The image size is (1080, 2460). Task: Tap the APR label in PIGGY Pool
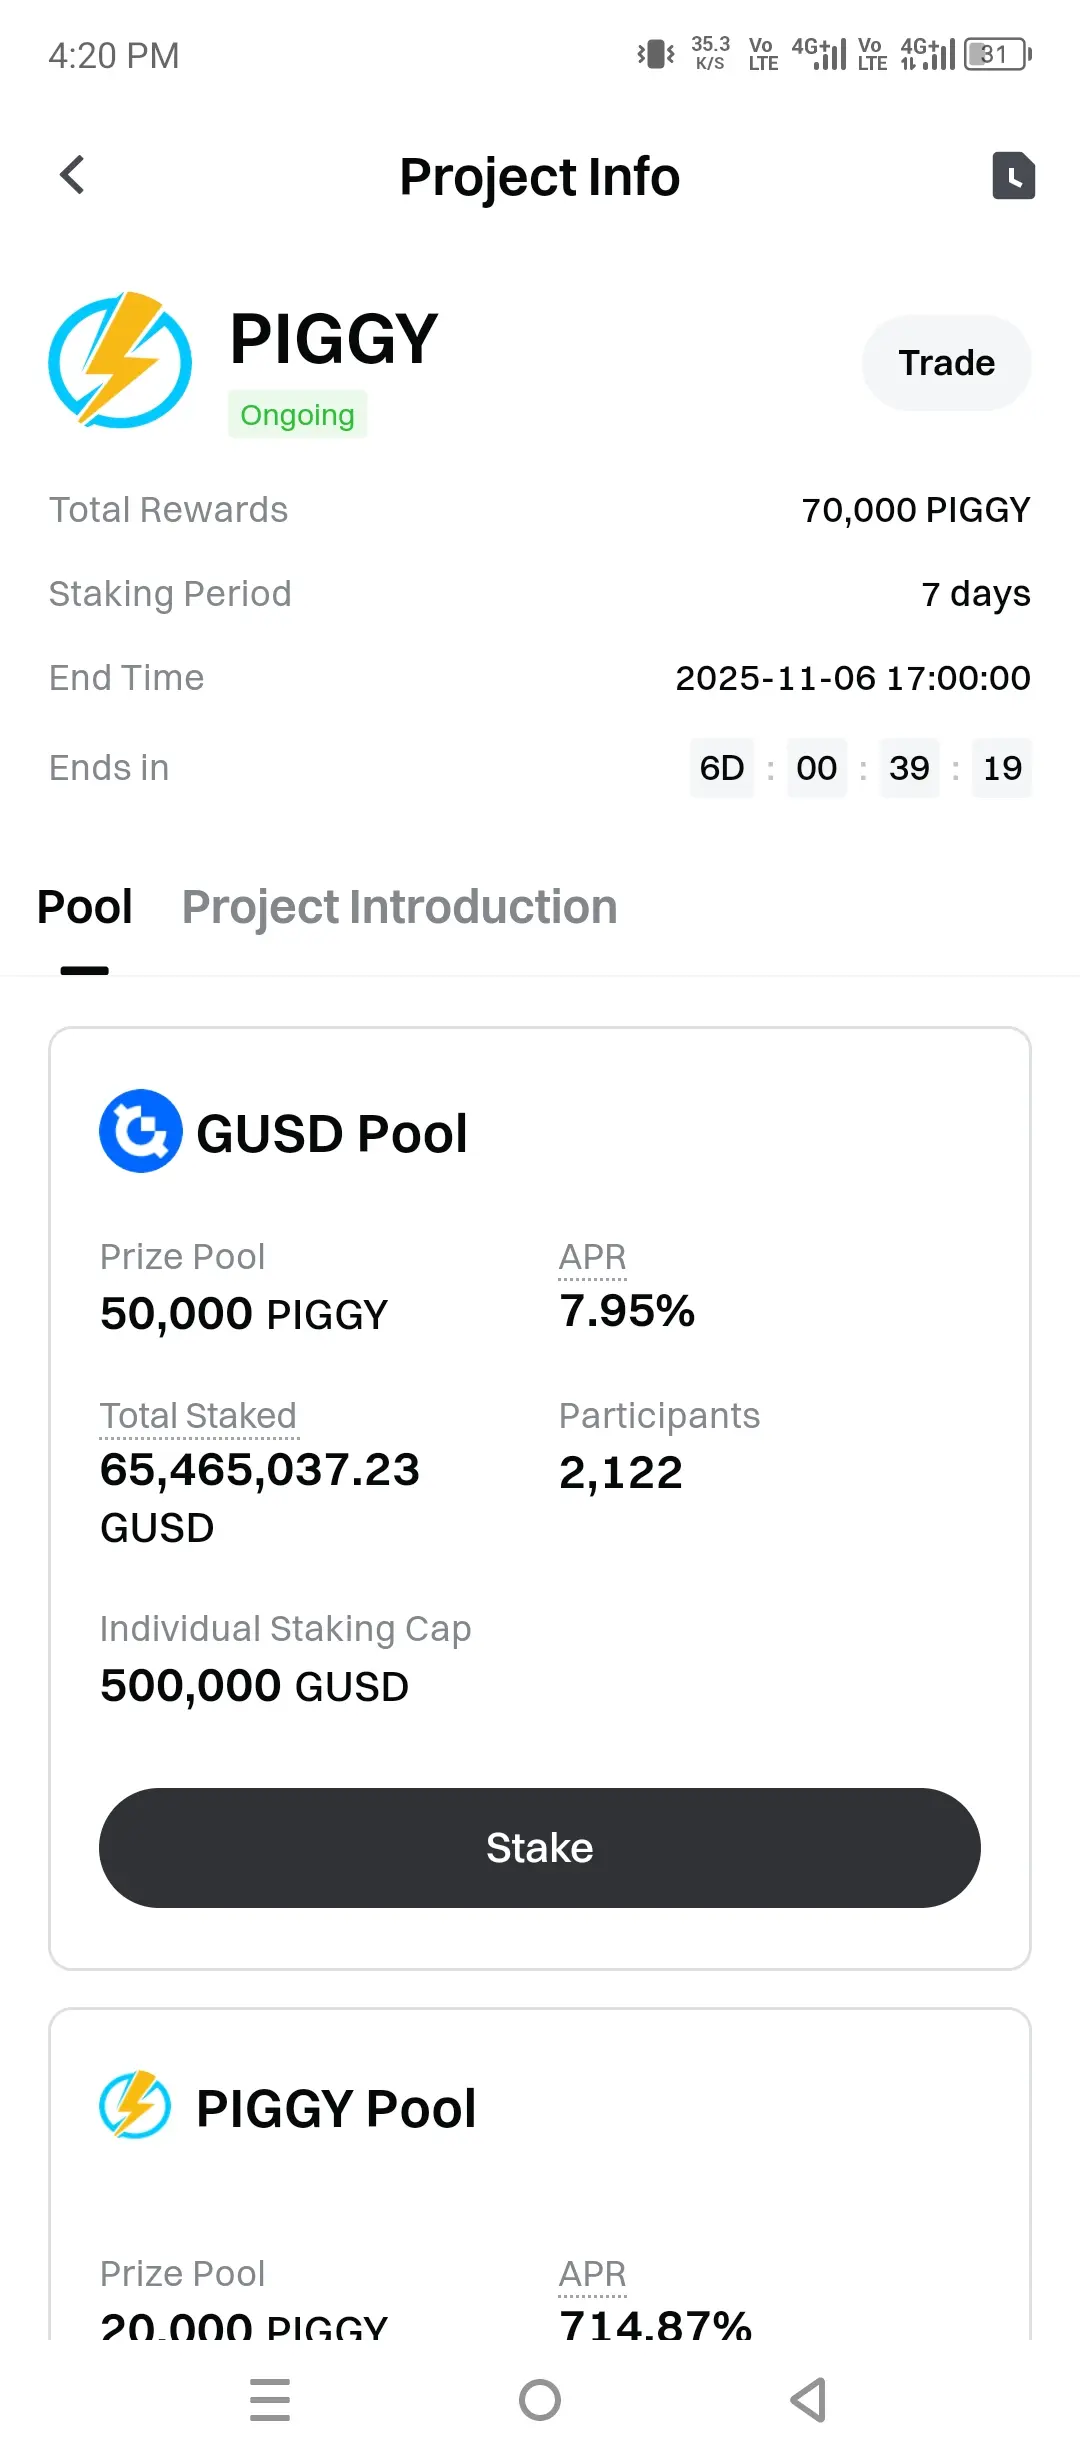coord(592,2274)
